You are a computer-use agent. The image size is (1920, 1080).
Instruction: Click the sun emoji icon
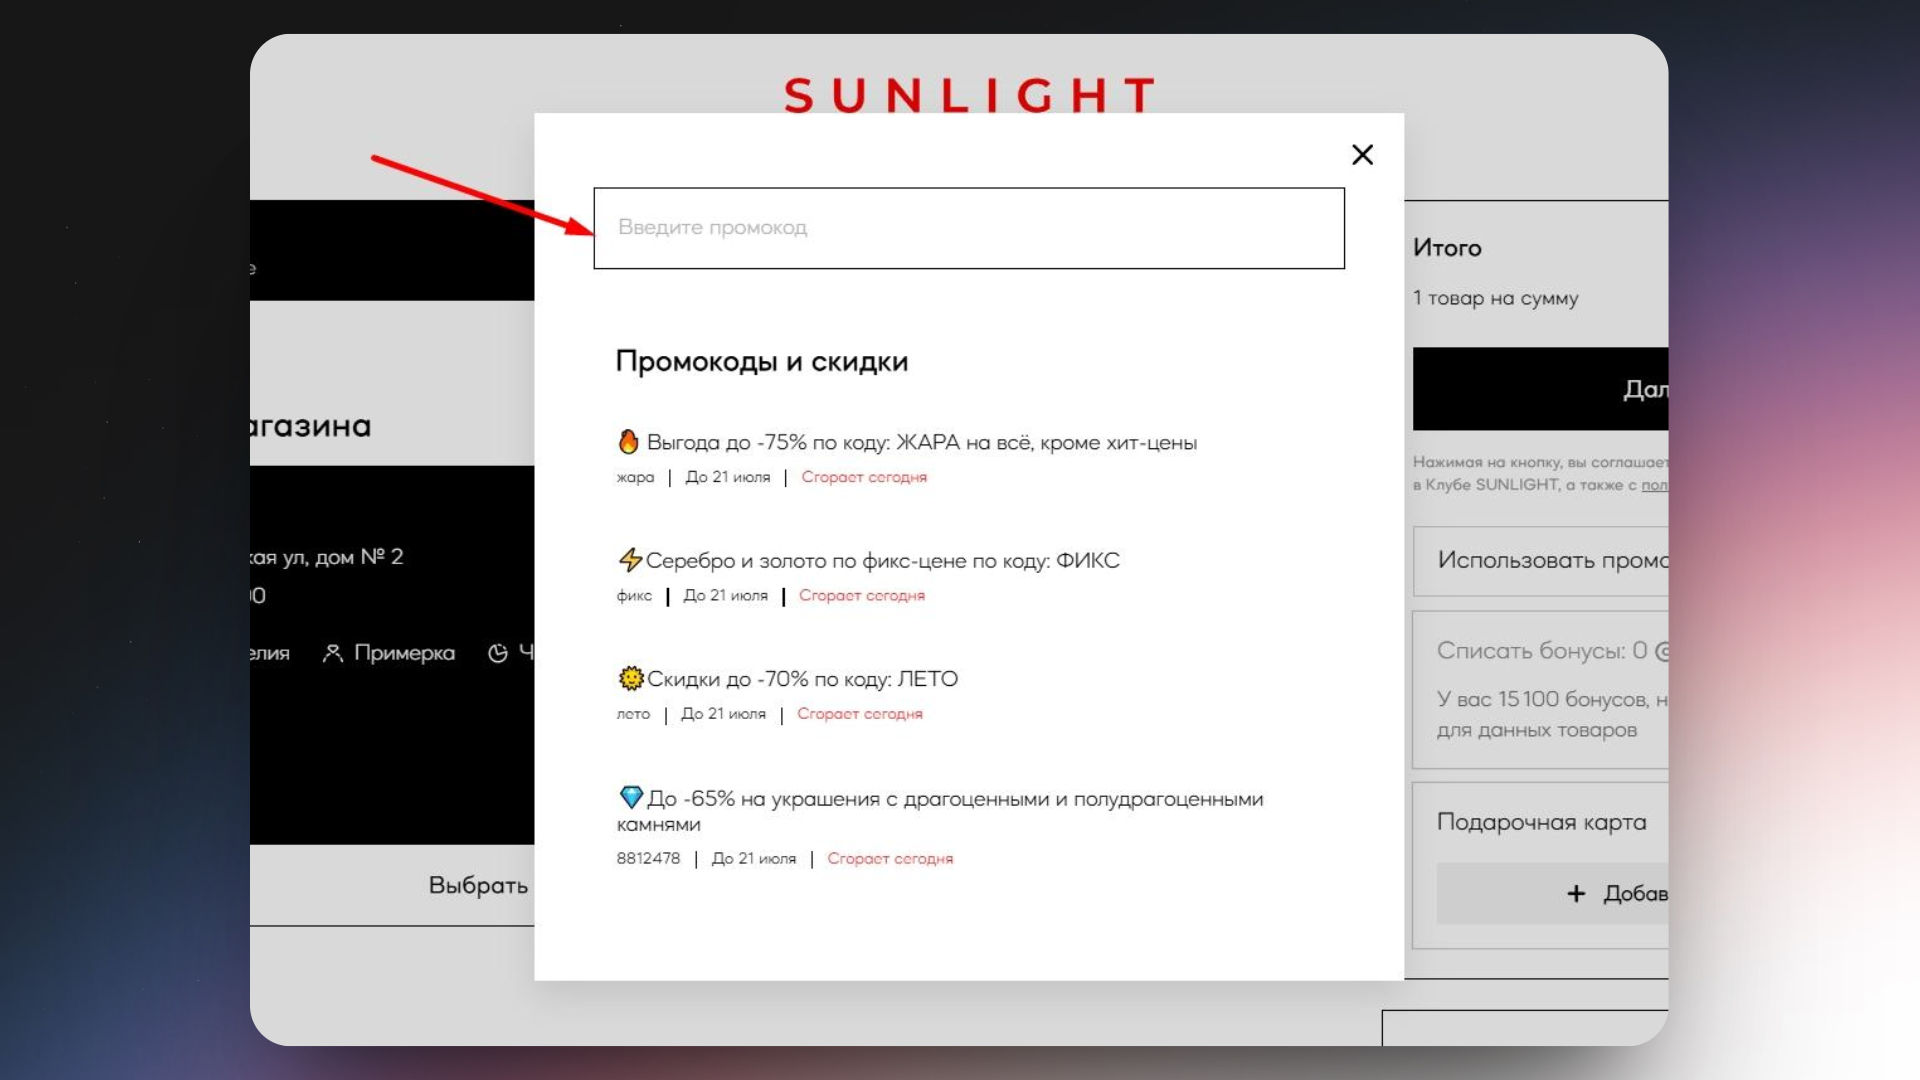point(631,678)
